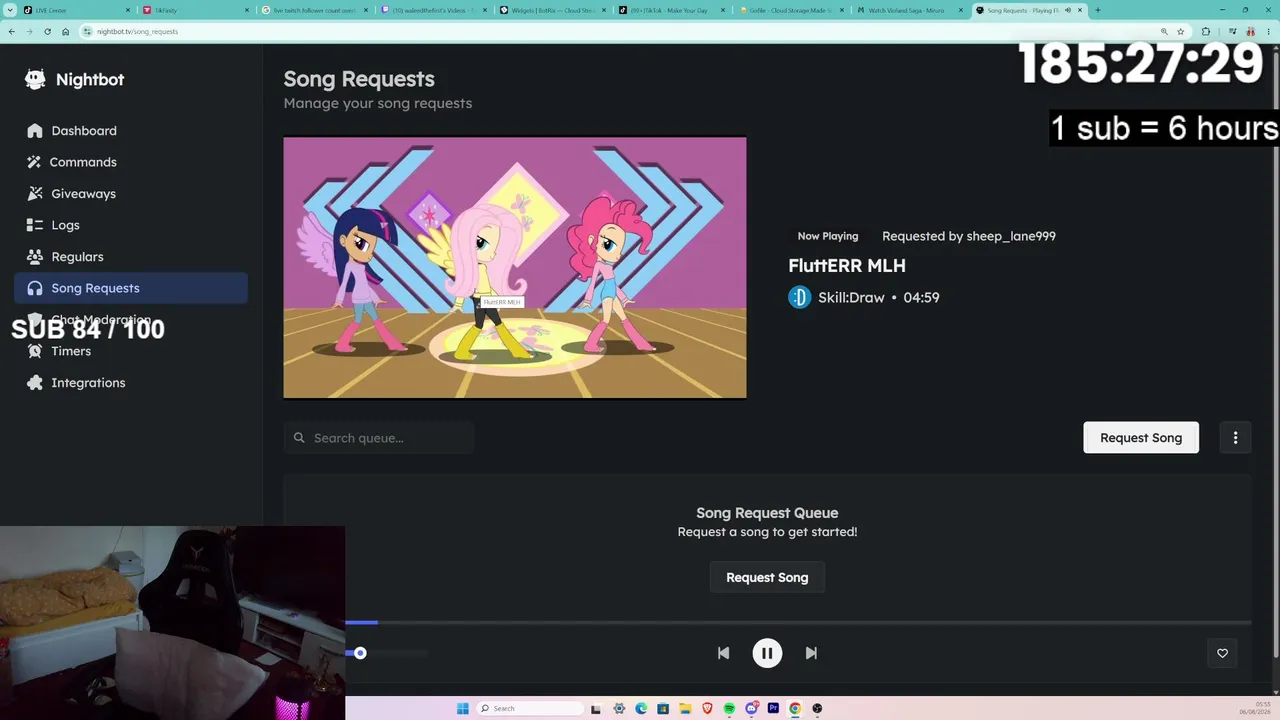Reload the current browser page
This screenshot has height=720, width=1280.
[47, 32]
